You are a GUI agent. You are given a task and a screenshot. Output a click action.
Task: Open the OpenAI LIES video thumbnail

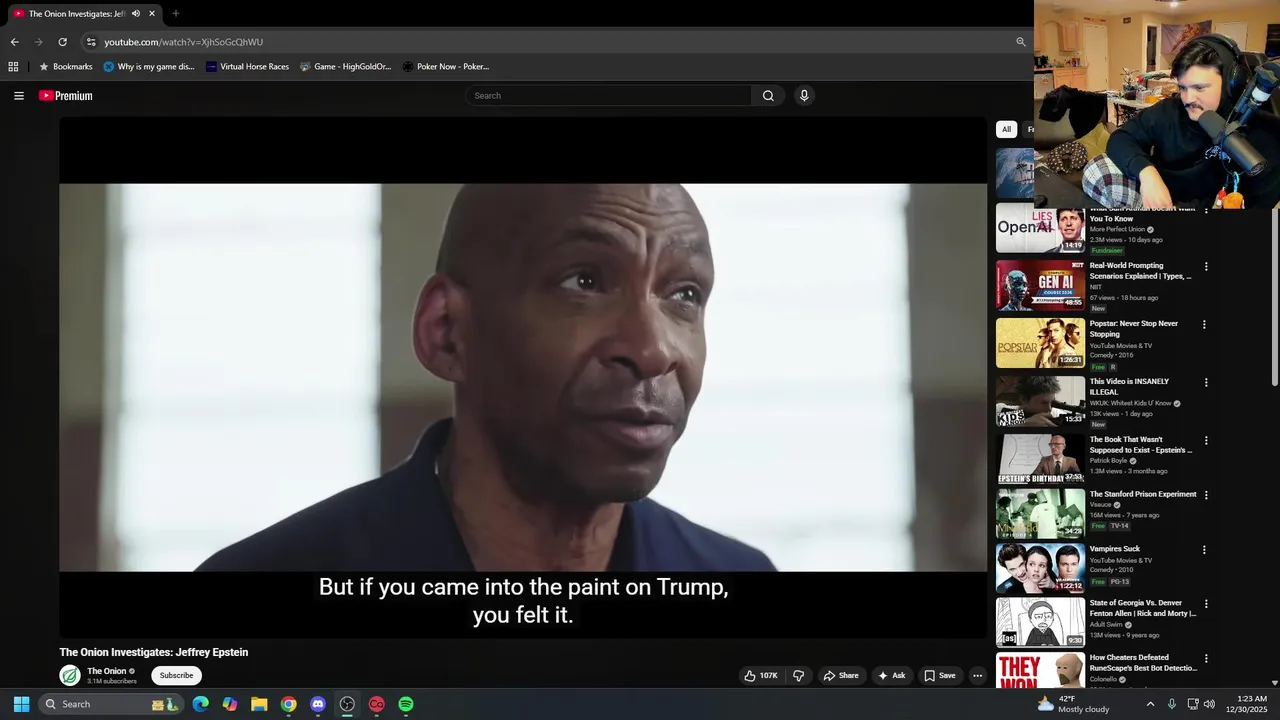click(x=1040, y=228)
